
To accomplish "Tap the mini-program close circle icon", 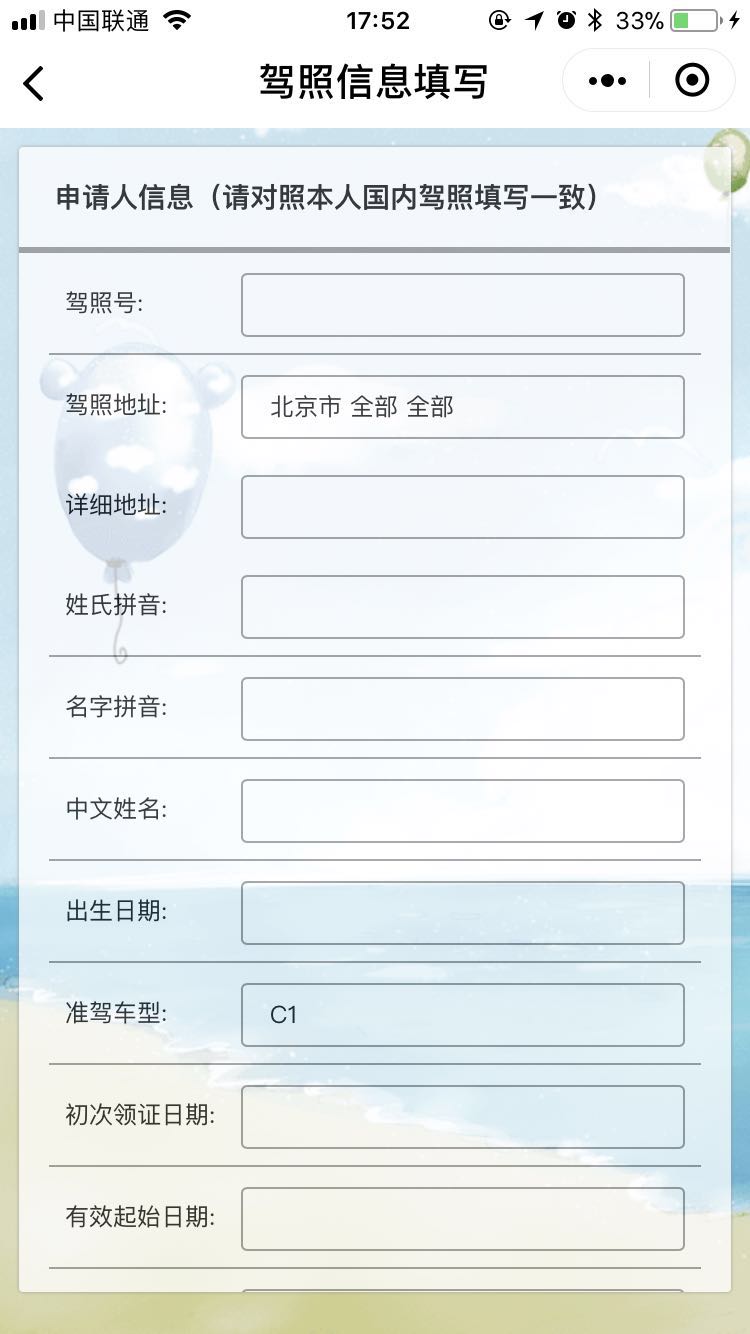I will point(692,80).
